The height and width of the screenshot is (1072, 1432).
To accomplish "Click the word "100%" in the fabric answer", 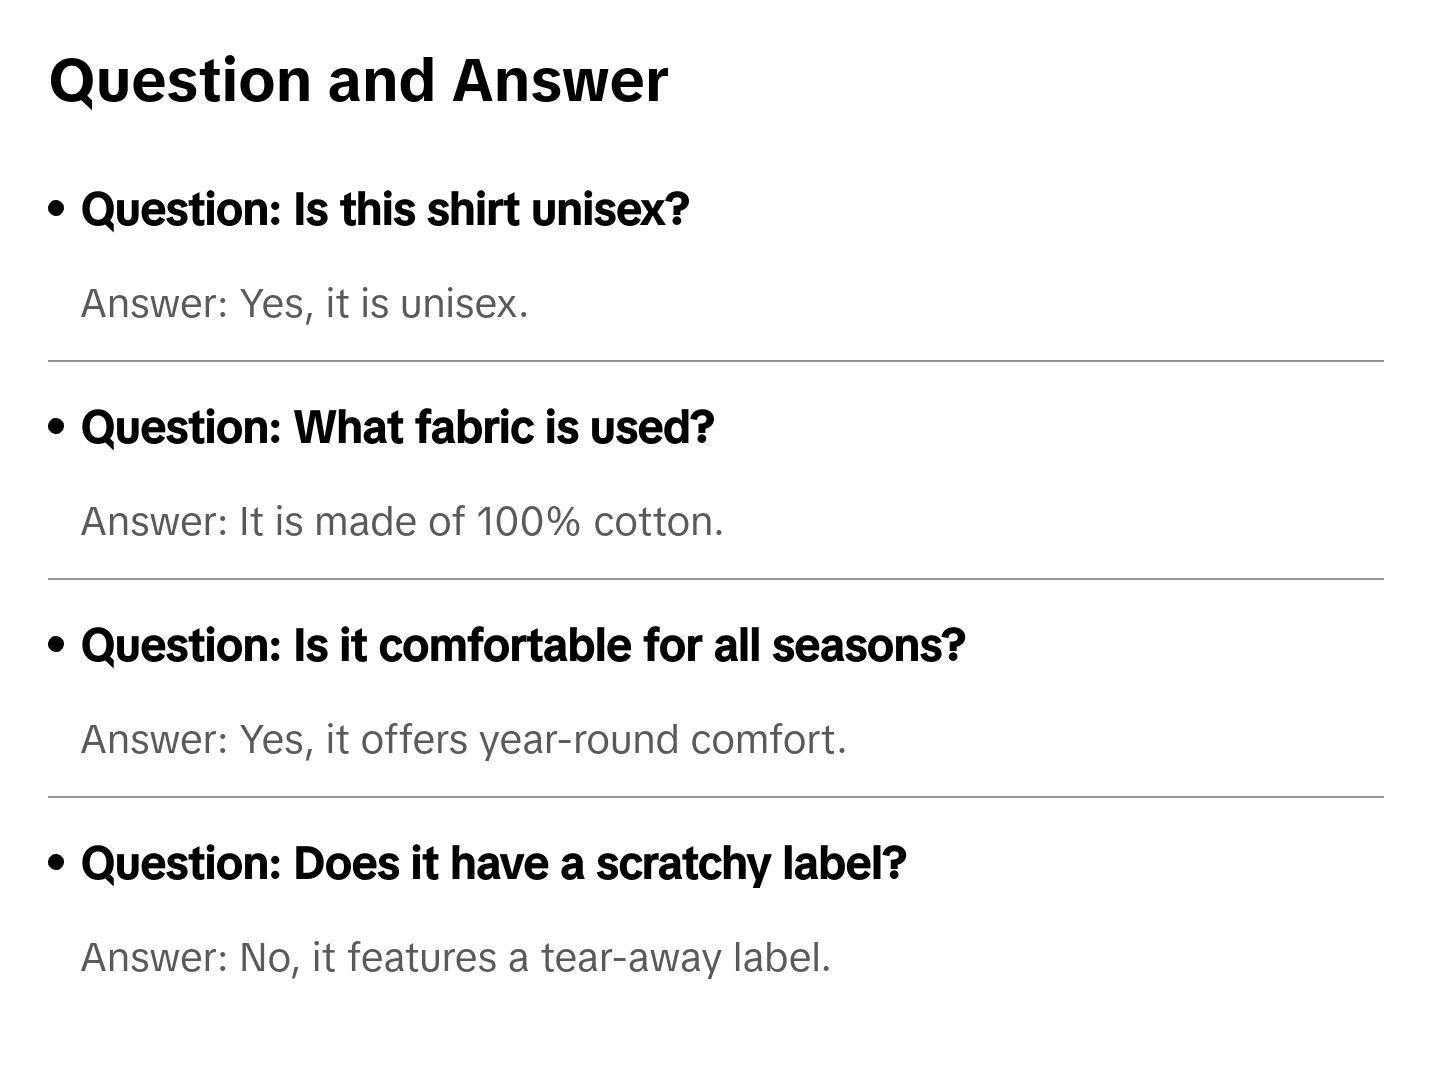I will [527, 522].
